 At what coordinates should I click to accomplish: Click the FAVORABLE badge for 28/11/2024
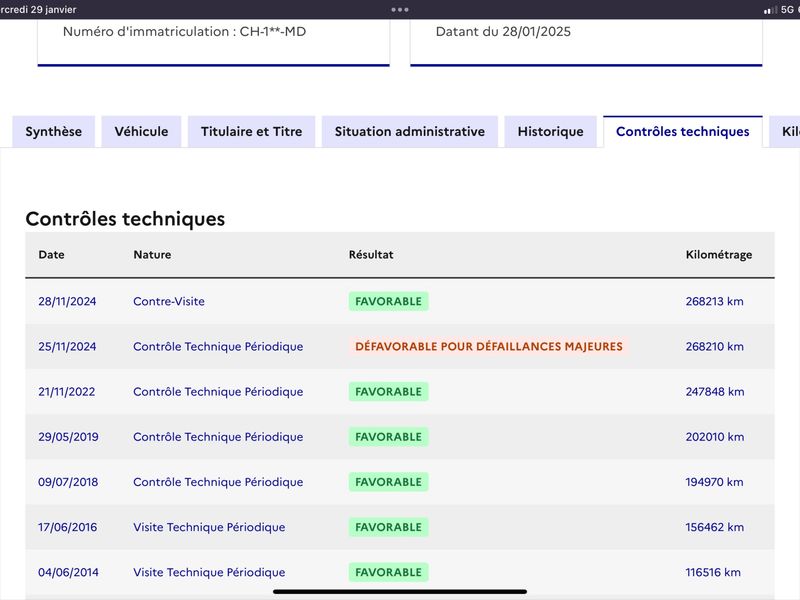click(x=388, y=302)
